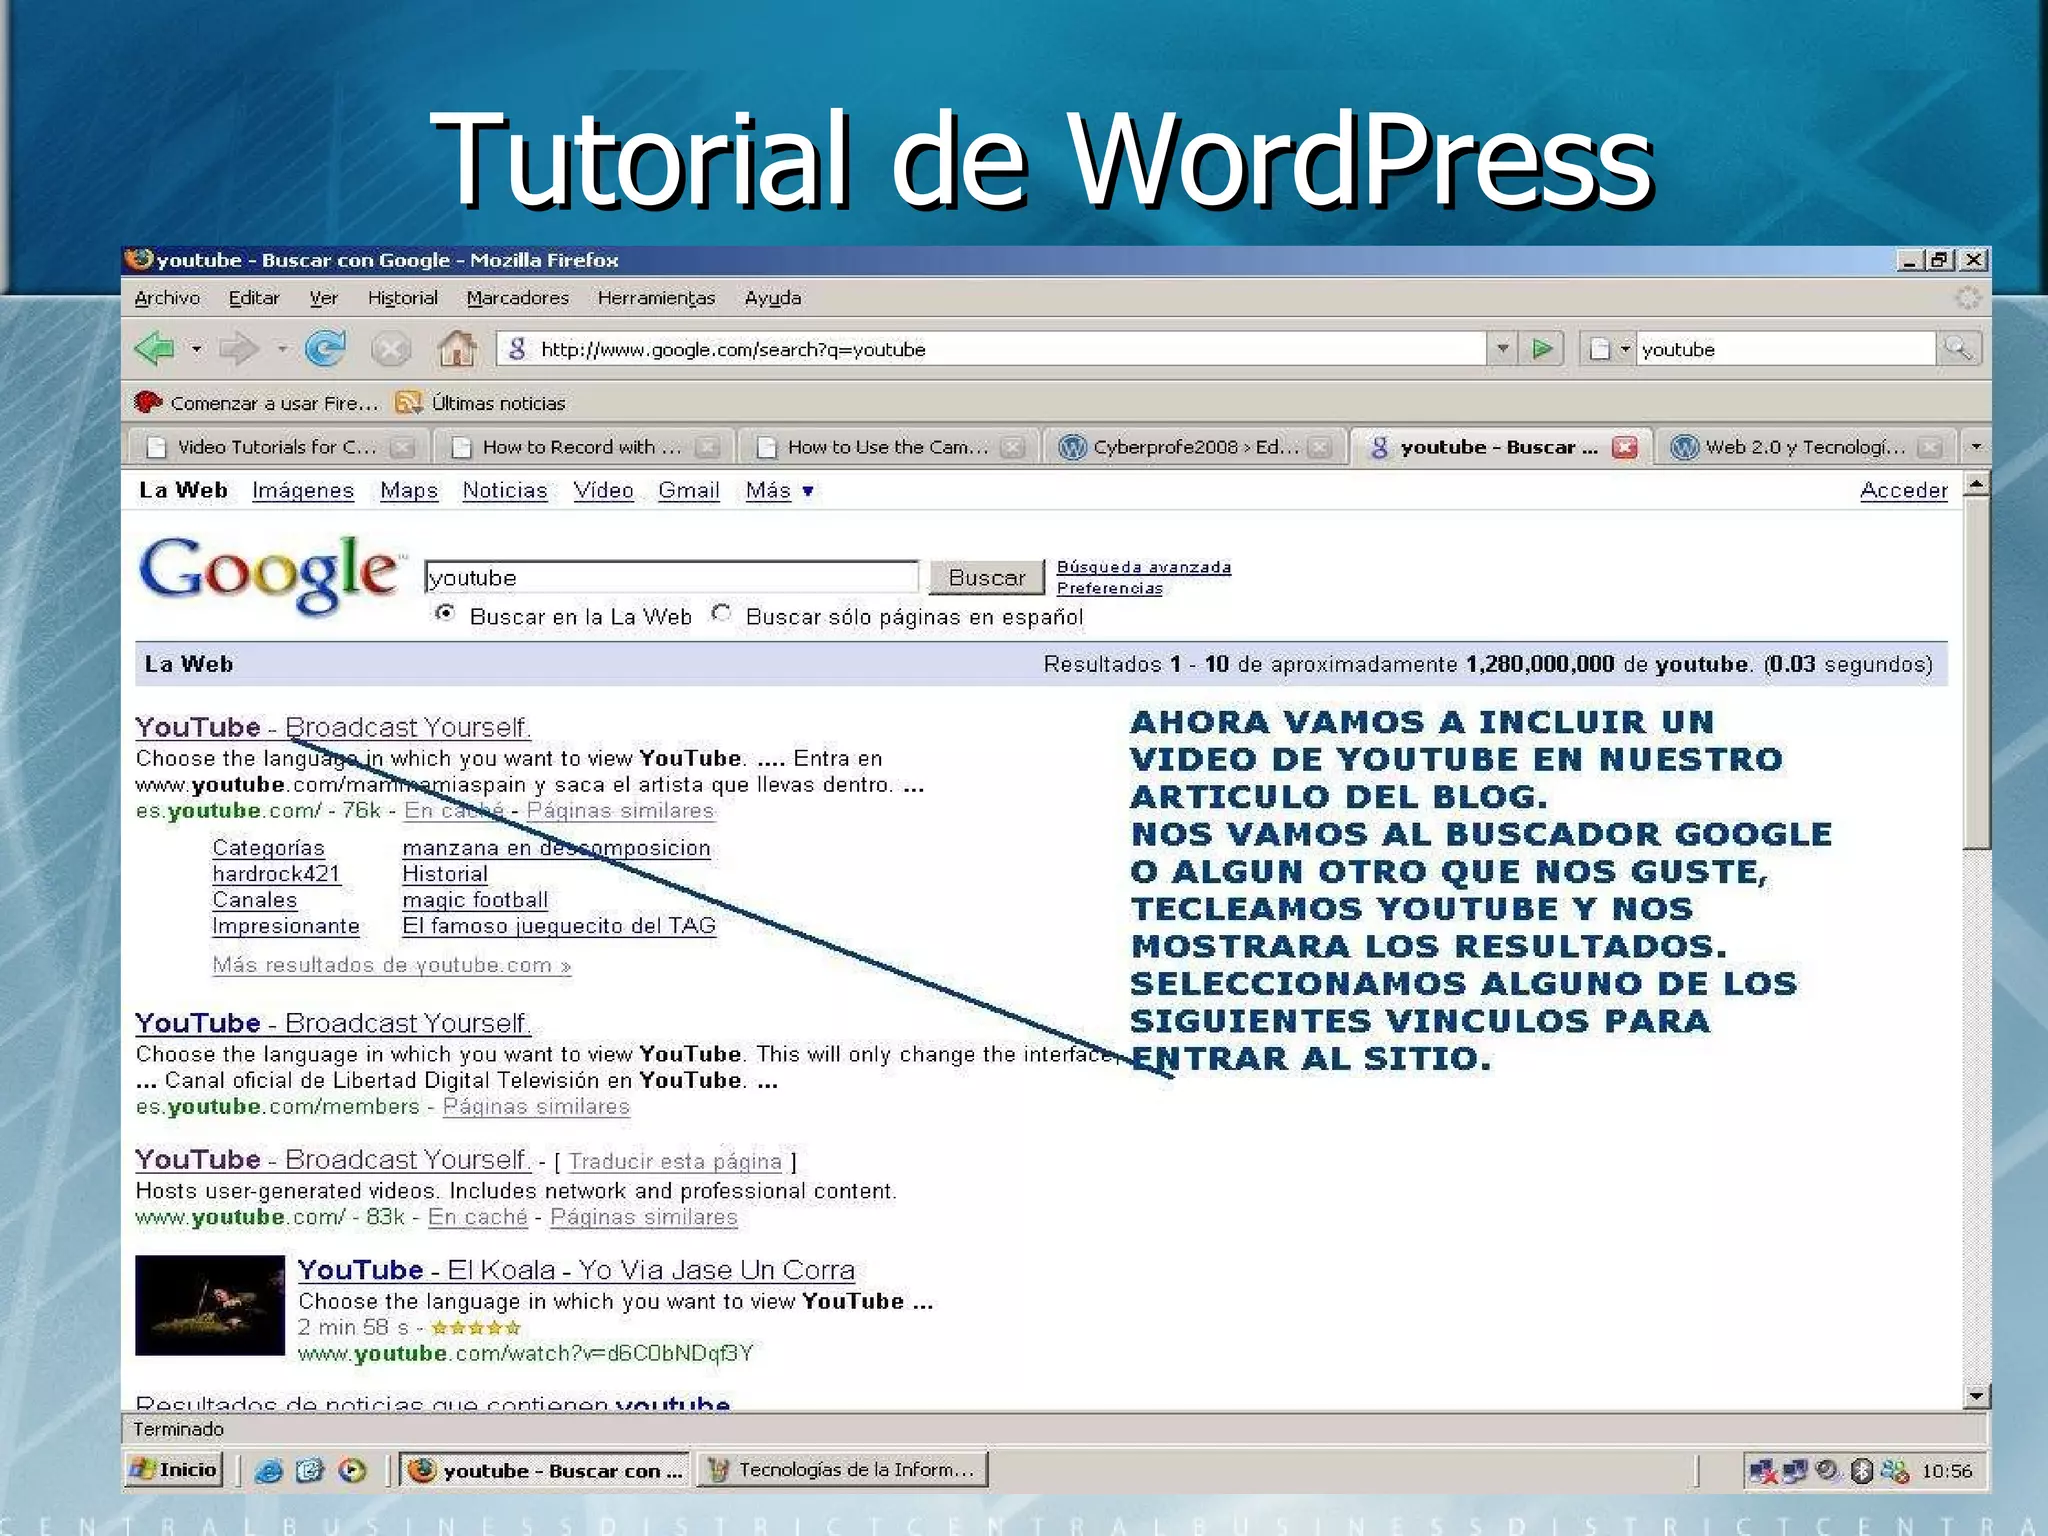Select 'Buscar en la La Web' radio button
2048x1536 pixels.
445,613
